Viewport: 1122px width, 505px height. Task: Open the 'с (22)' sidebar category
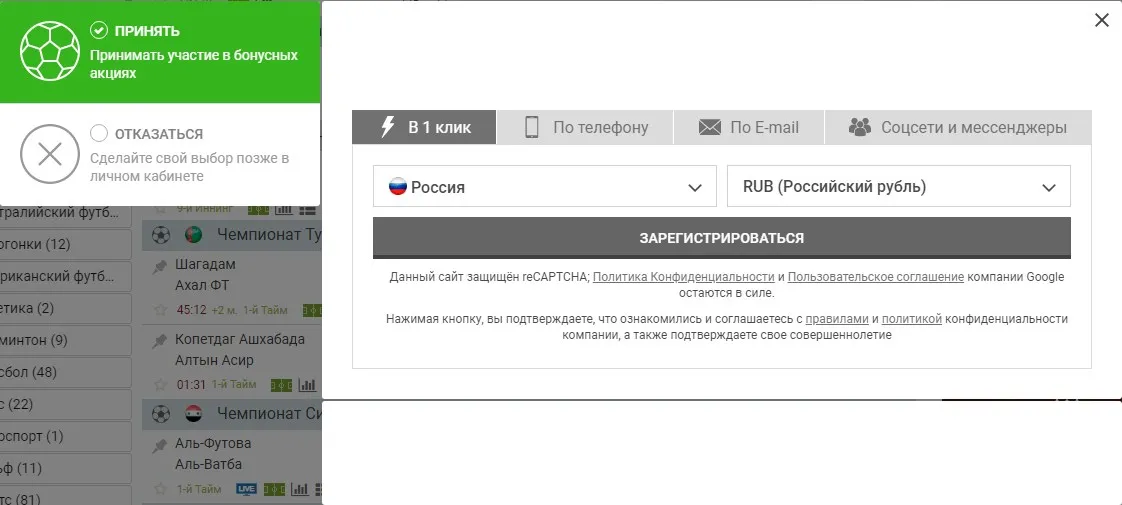click(65, 405)
